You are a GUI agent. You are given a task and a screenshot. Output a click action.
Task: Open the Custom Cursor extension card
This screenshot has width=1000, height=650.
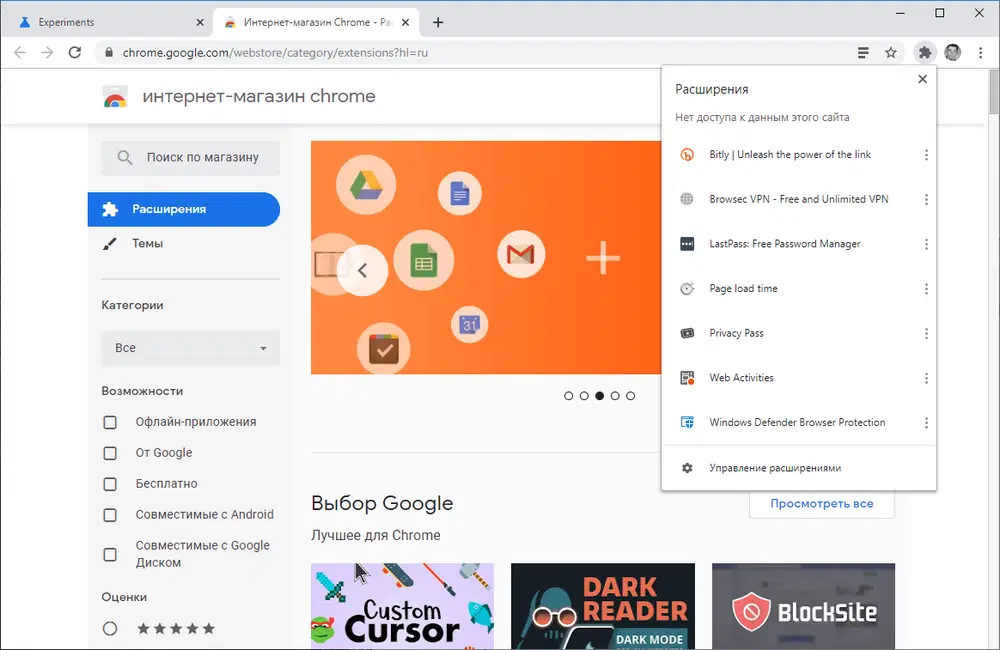402,606
